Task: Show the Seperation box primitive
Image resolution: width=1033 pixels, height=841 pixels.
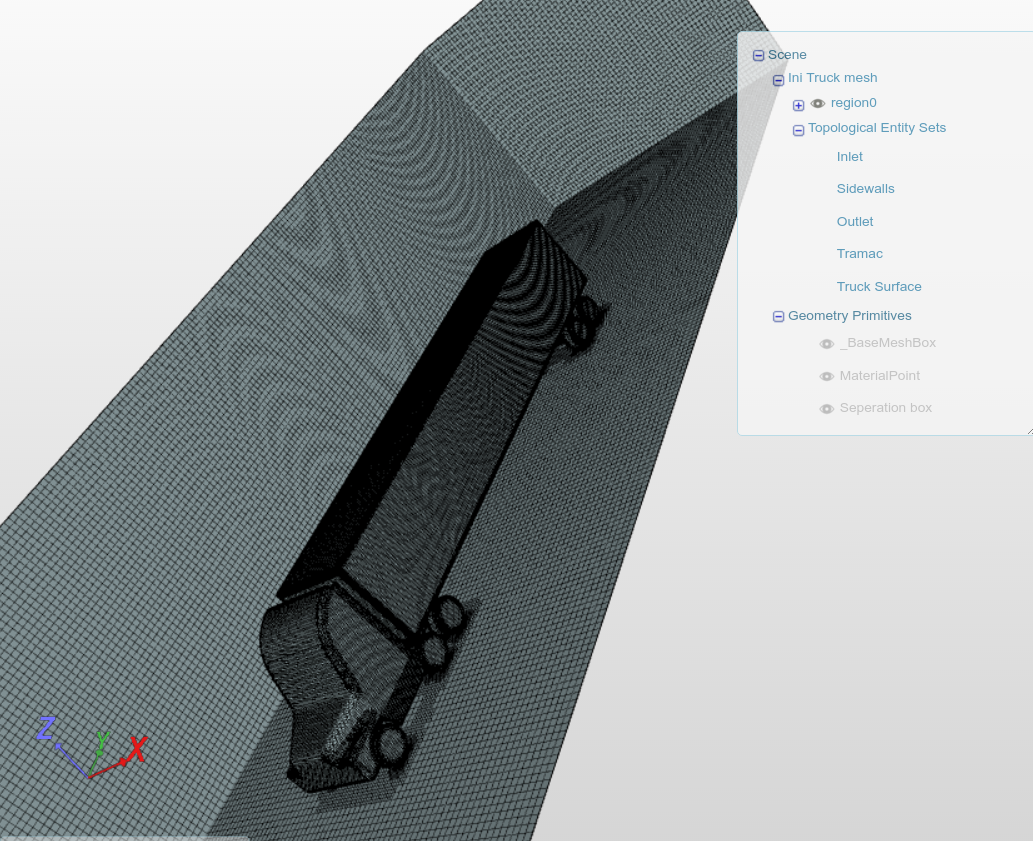Action: tap(827, 409)
